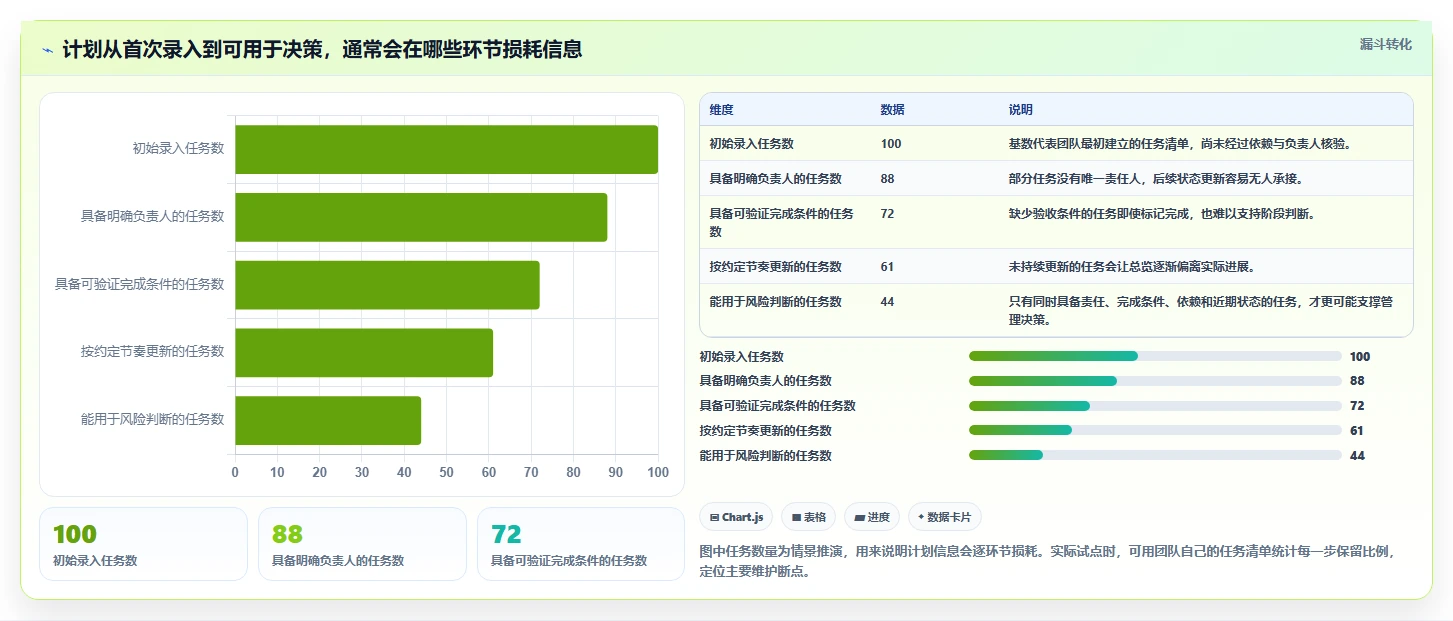This screenshot has height=621, width=1453.
Task: Click the 具备可验证完成条件的任务数 chart bar
Action: [387, 285]
